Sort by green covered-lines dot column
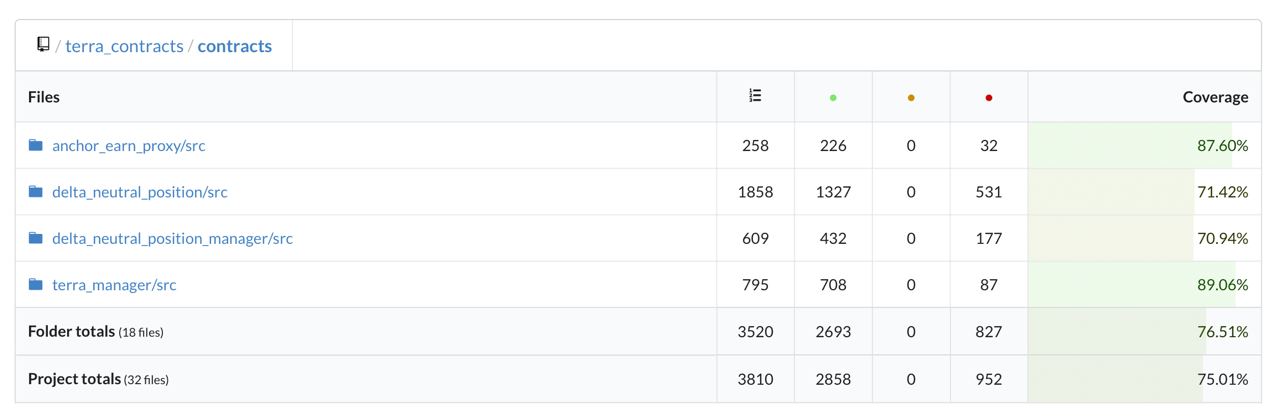 (x=833, y=98)
